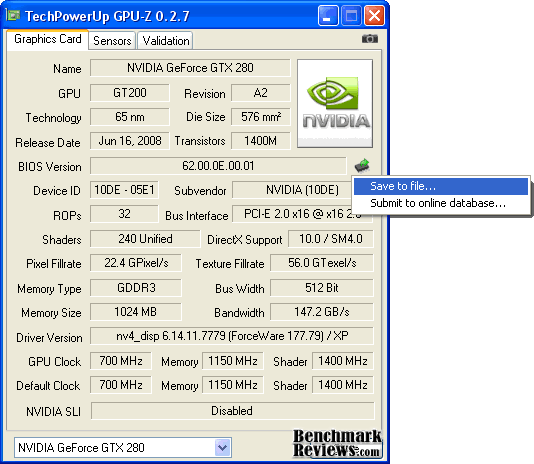Image resolution: width=534 pixels, height=464 pixels.
Task: Click the BIOS save chip icon
Action: [362, 165]
